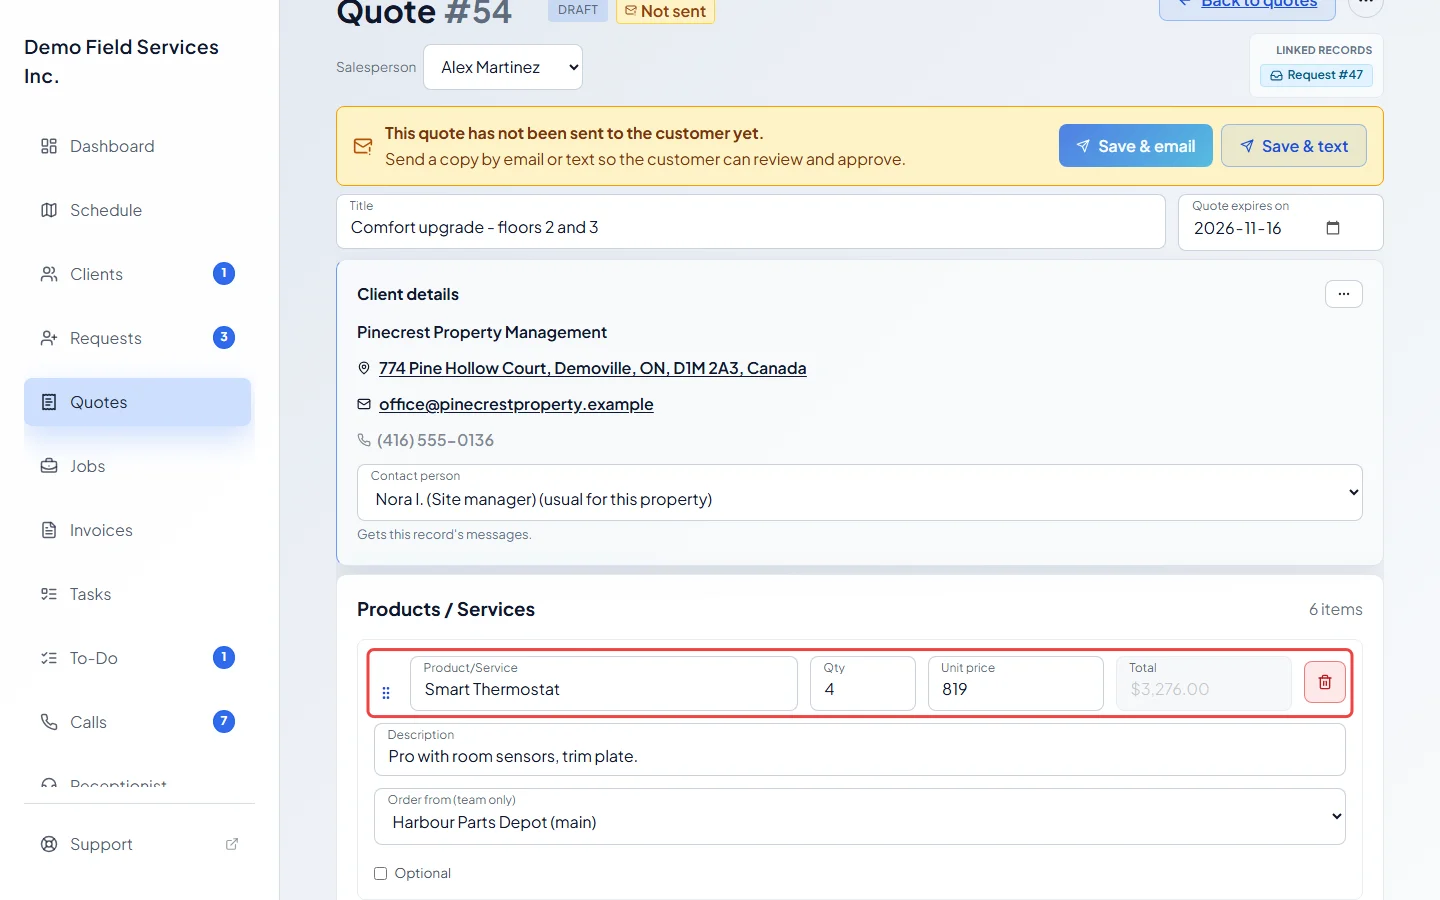The height and width of the screenshot is (900, 1440).
Task: Click the Calls phone icon
Action: coord(49,722)
